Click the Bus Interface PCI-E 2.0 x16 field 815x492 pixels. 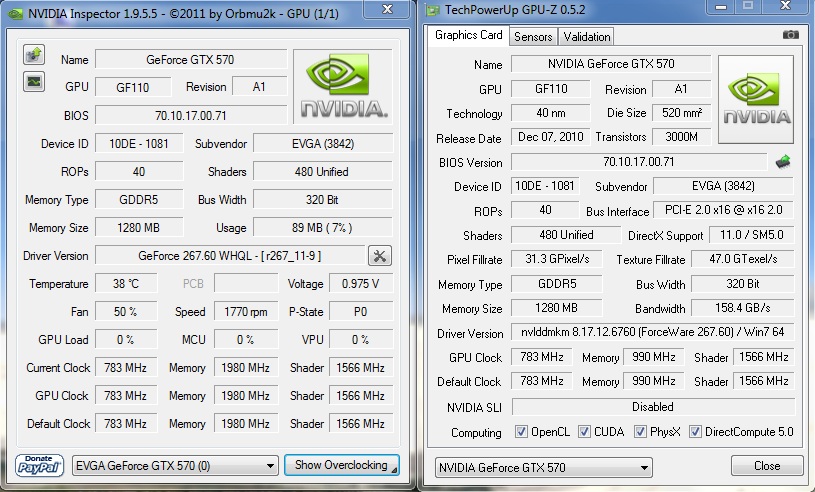click(x=724, y=210)
